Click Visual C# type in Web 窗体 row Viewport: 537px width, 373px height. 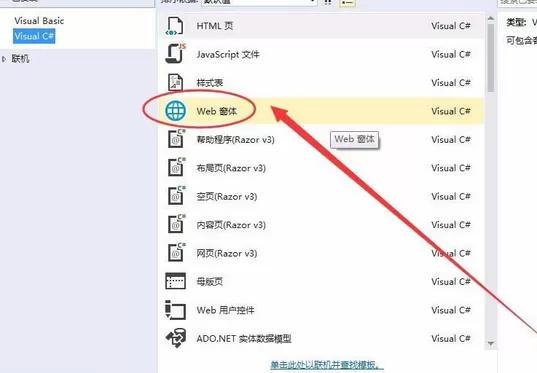coord(451,111)
